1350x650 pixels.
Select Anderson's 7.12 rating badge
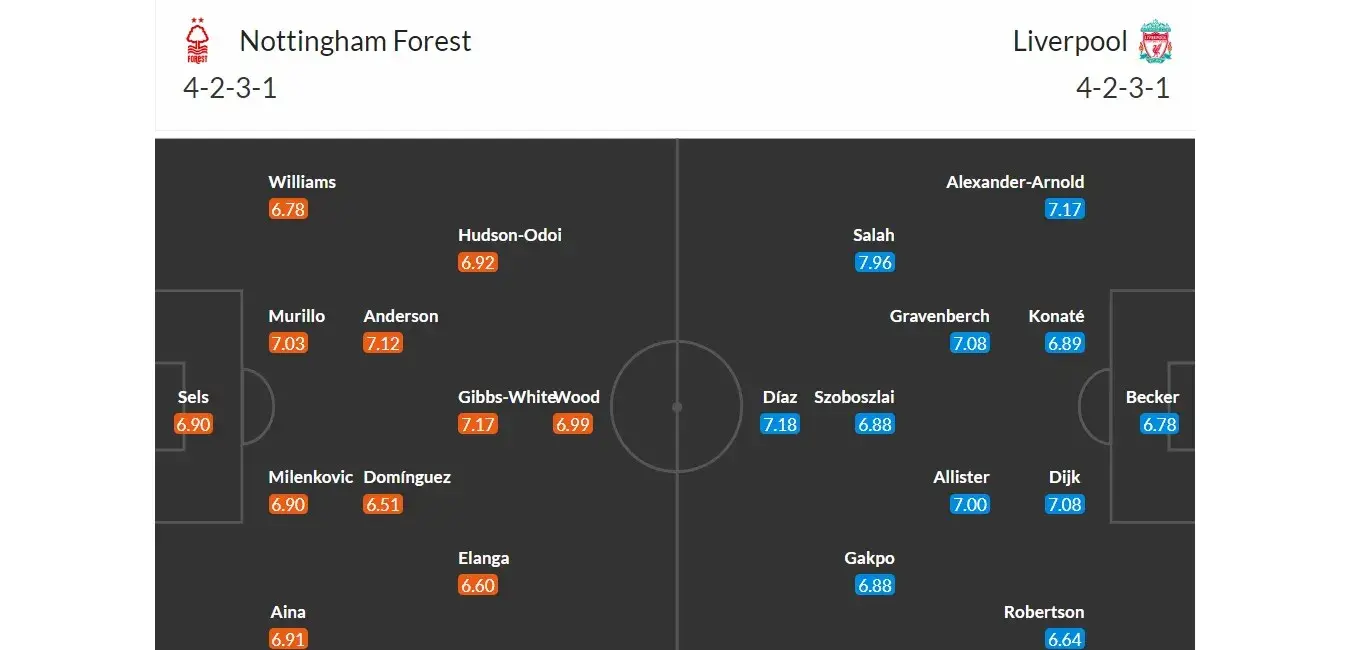383,344
